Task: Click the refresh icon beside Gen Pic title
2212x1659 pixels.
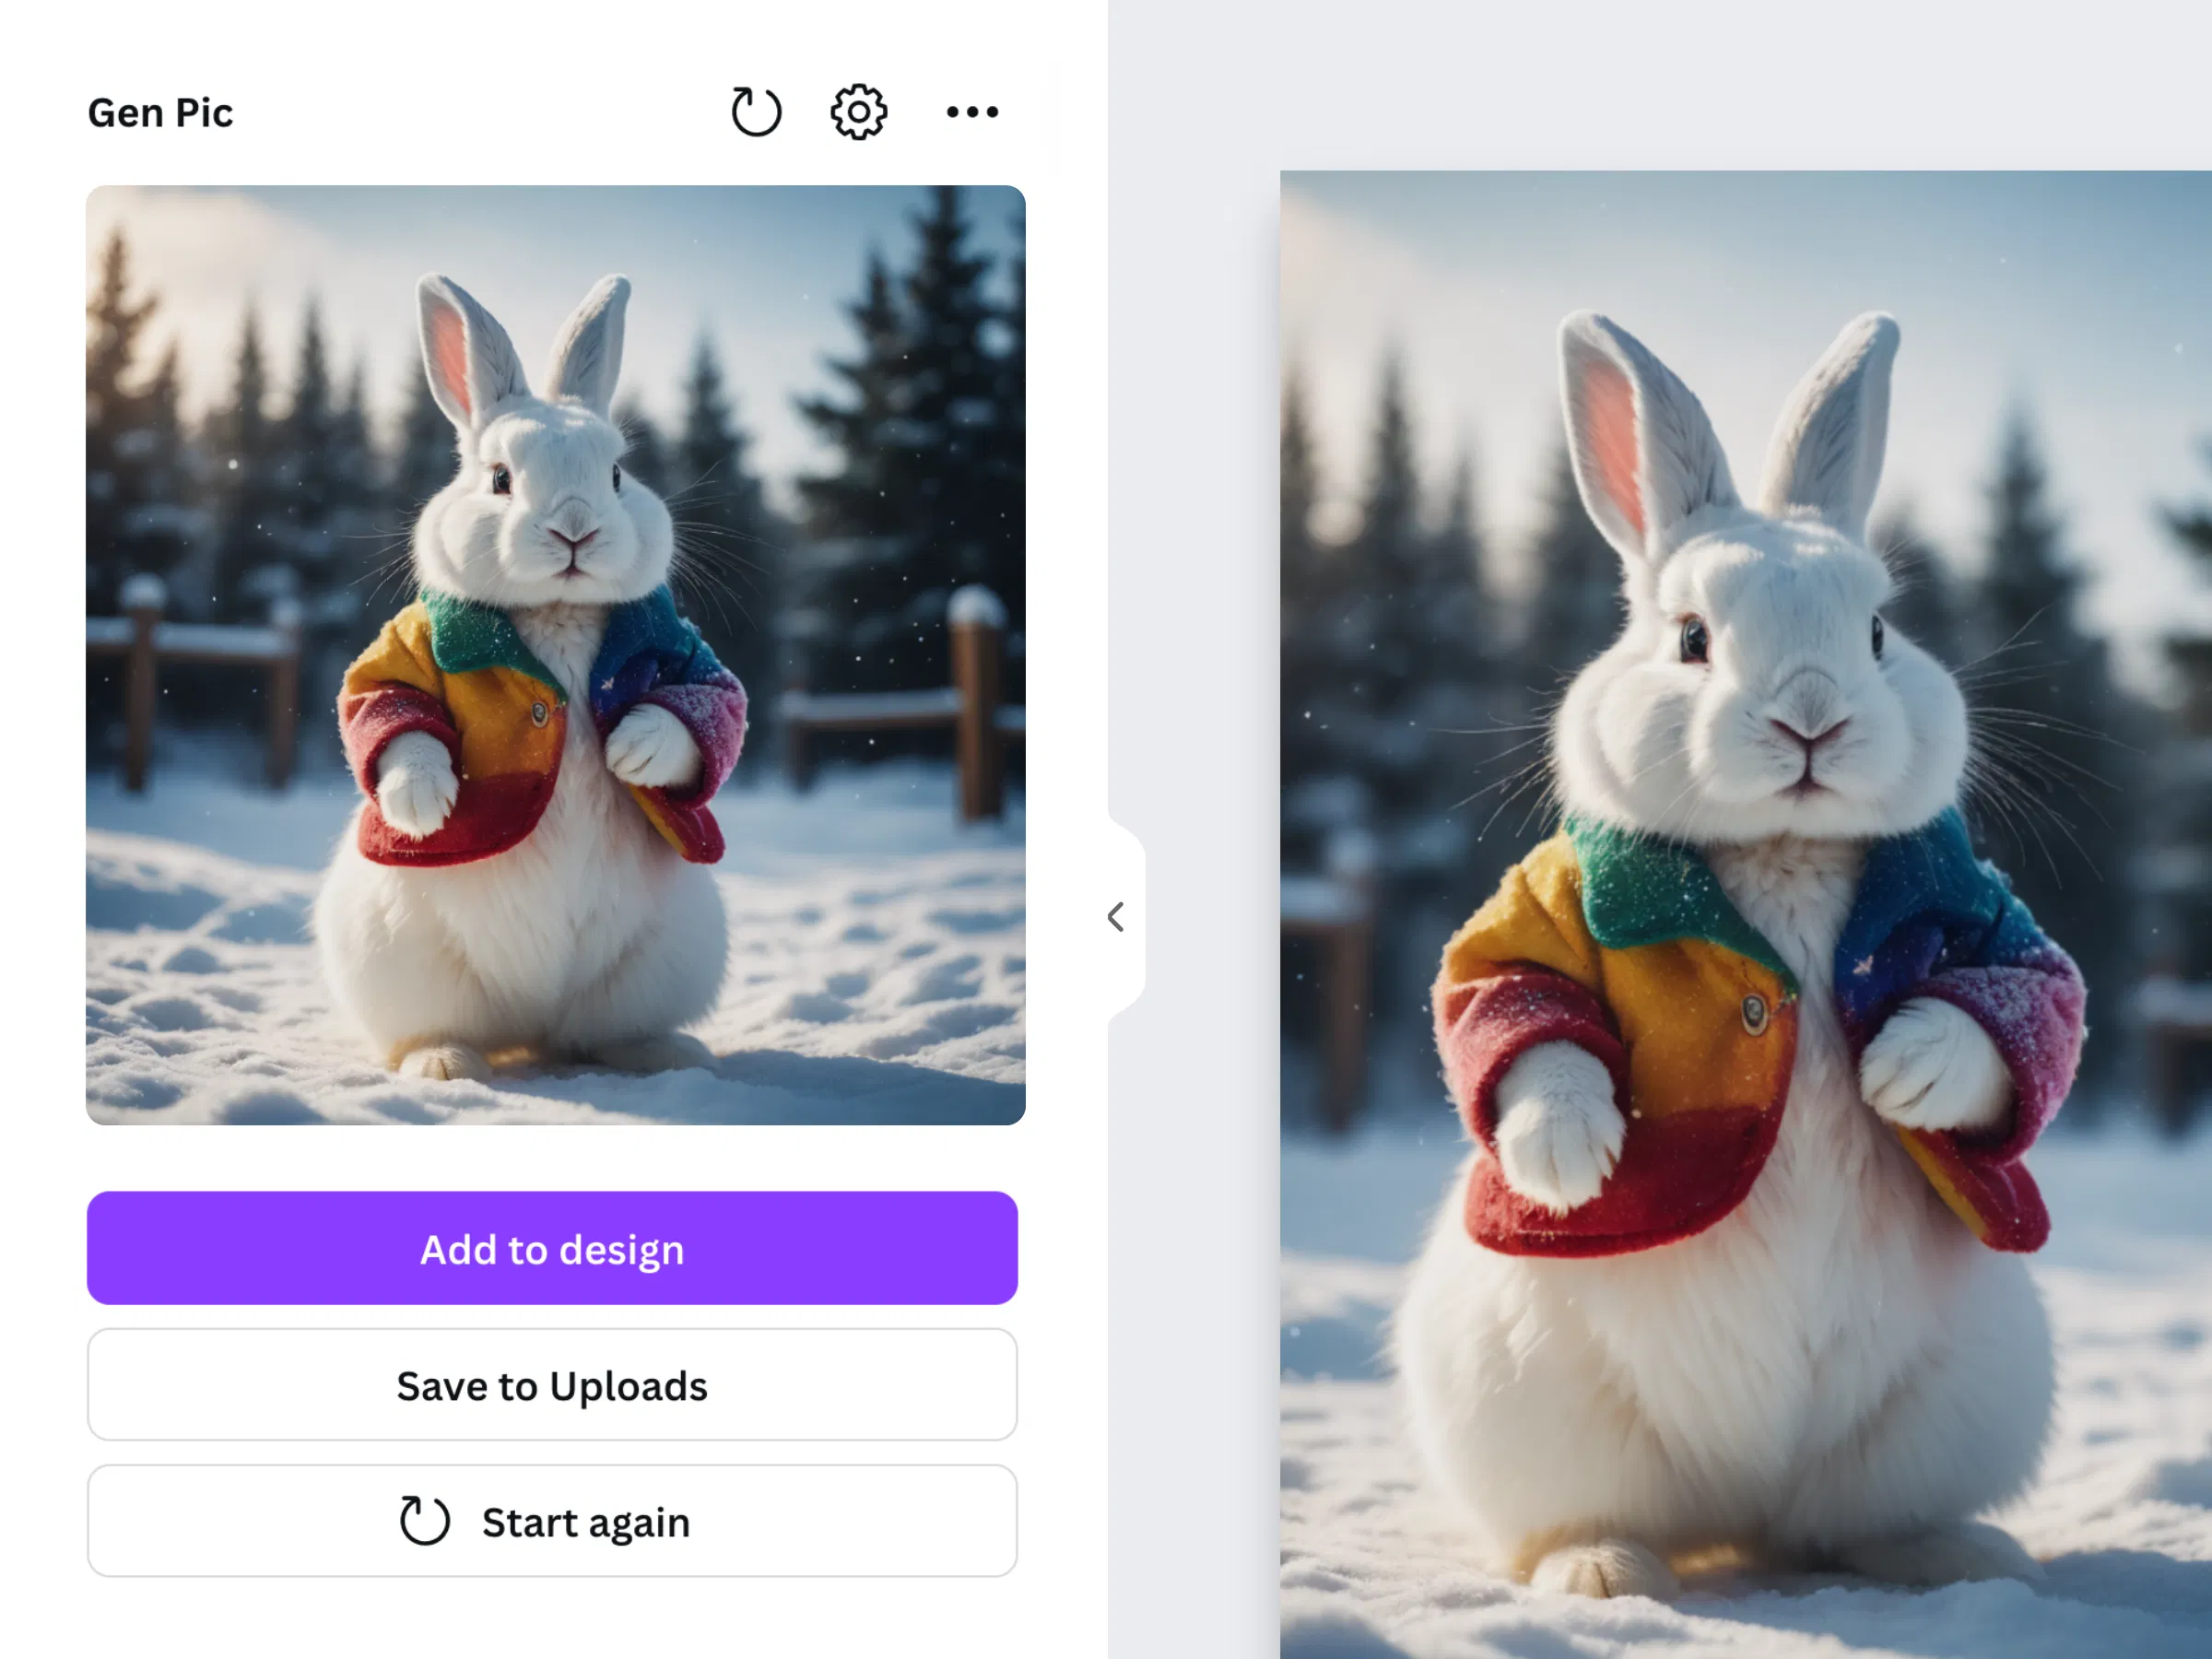Action: pyautogui.click(x=756, y=111)
